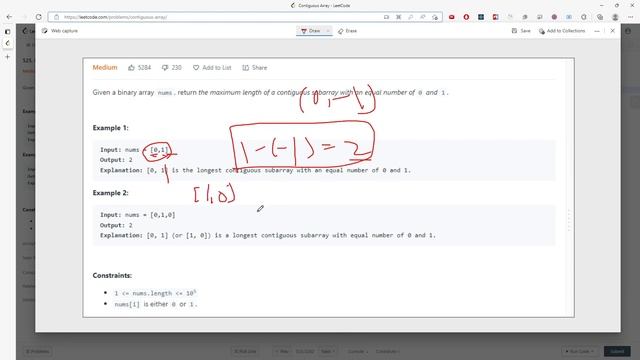Close the Web capture overlay
Screen dimensions: 640x360
(612, 31)
